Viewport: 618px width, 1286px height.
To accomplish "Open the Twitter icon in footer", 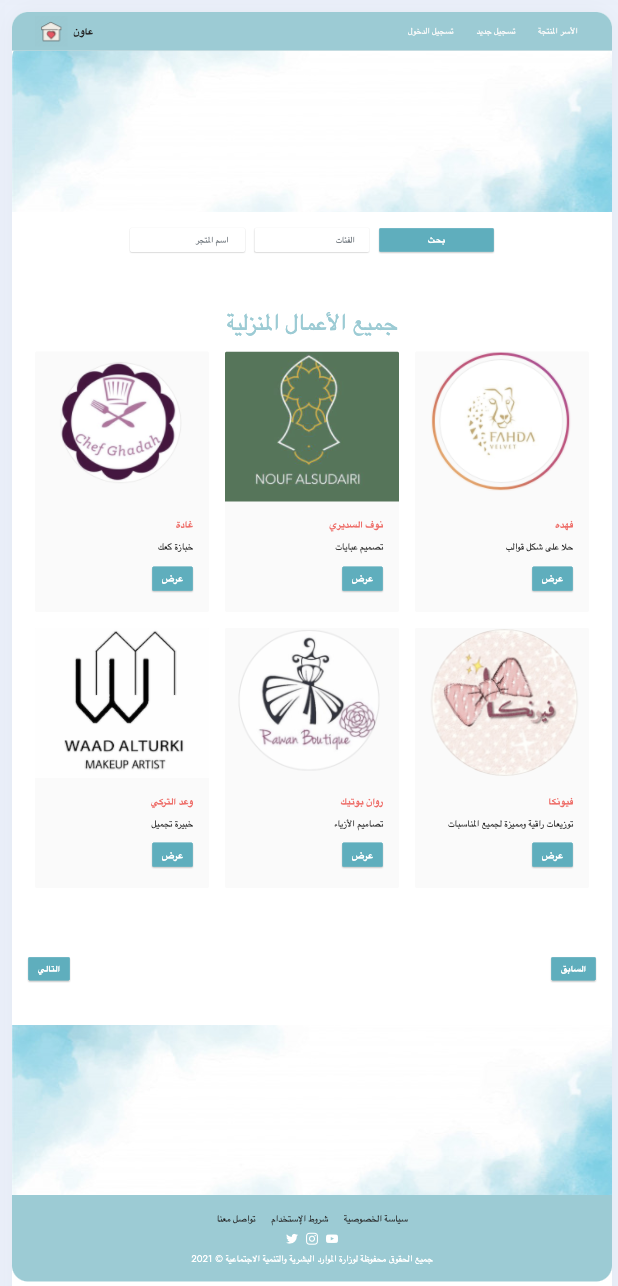I will (x=292, y=1239).
